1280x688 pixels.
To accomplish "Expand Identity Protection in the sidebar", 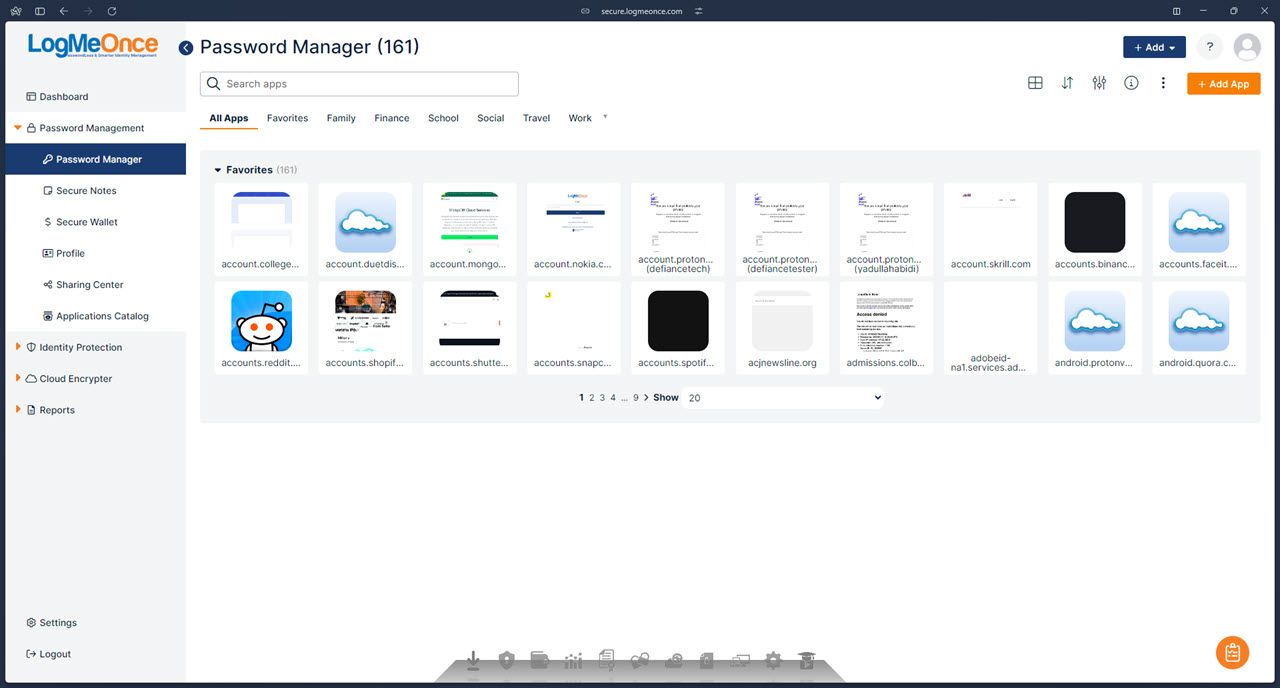I will pyautogui.click(x=18, y=347).
